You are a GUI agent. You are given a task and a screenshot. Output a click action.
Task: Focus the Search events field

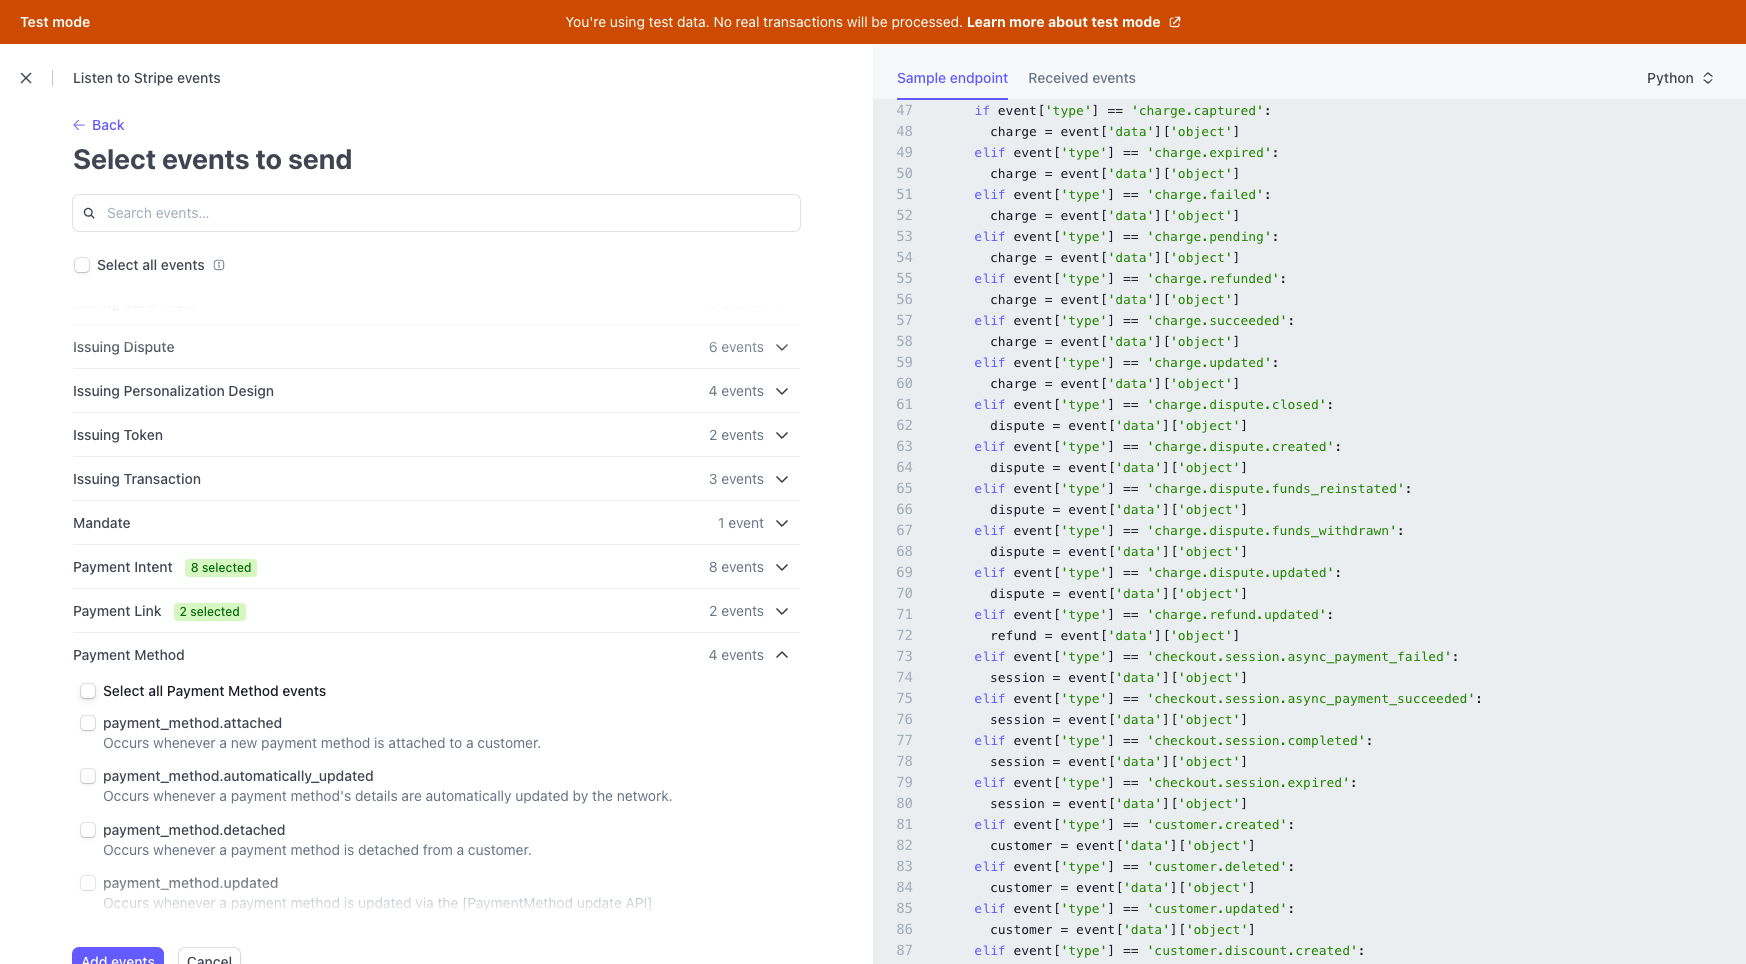(x=436, y=213)
